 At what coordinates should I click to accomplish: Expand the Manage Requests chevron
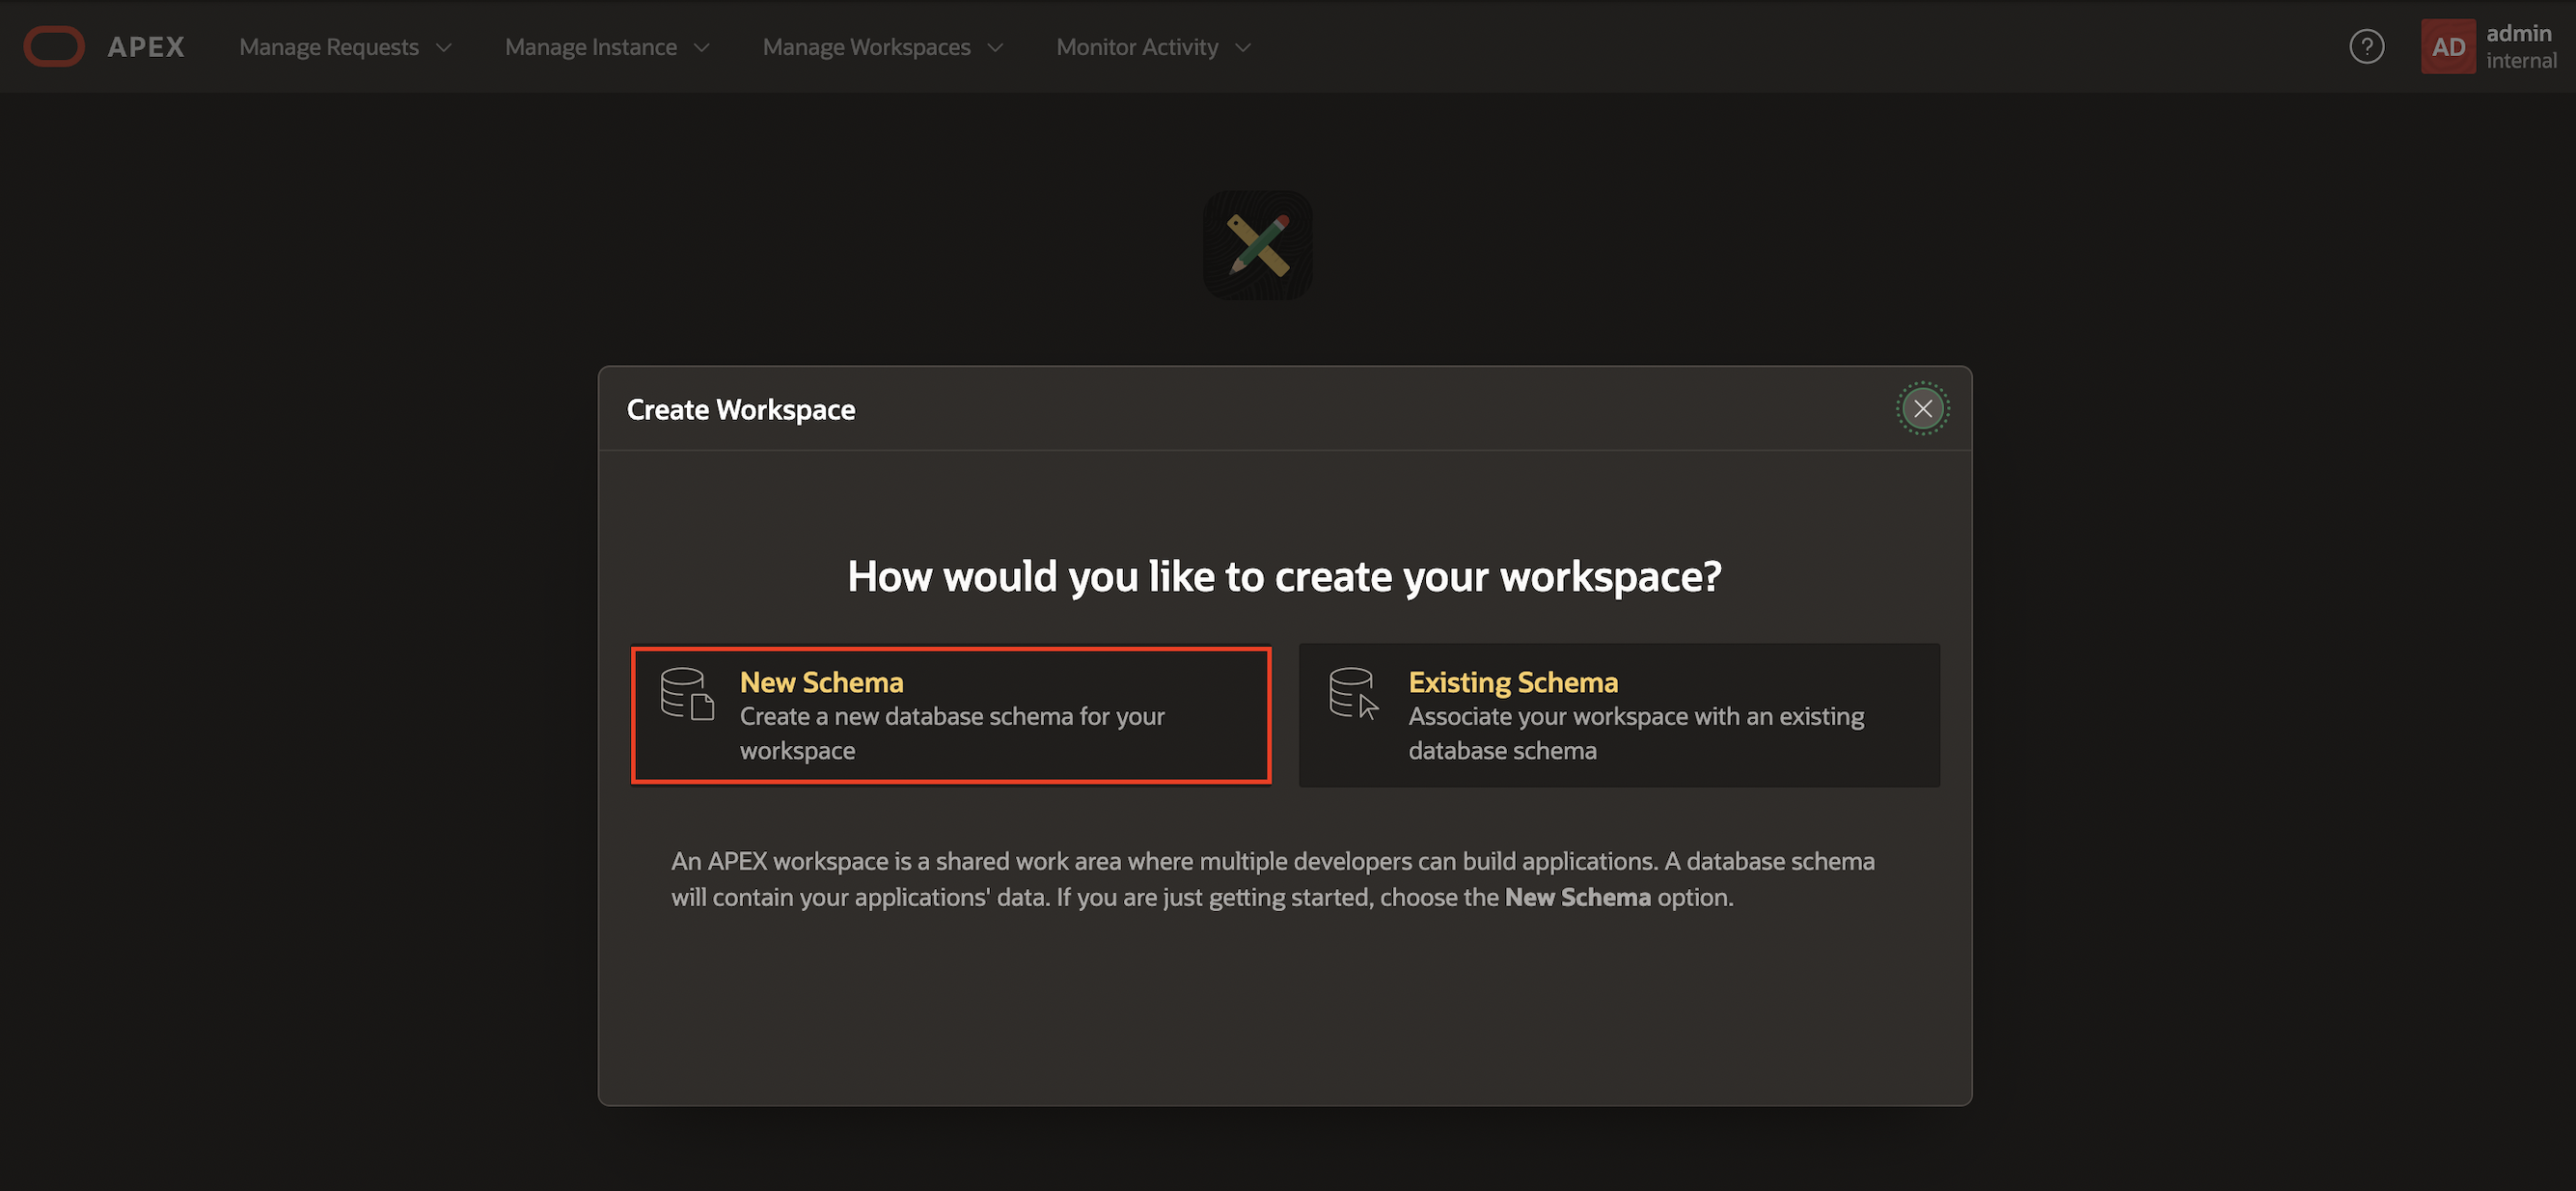pyautogui.click(x=444, y=48)
